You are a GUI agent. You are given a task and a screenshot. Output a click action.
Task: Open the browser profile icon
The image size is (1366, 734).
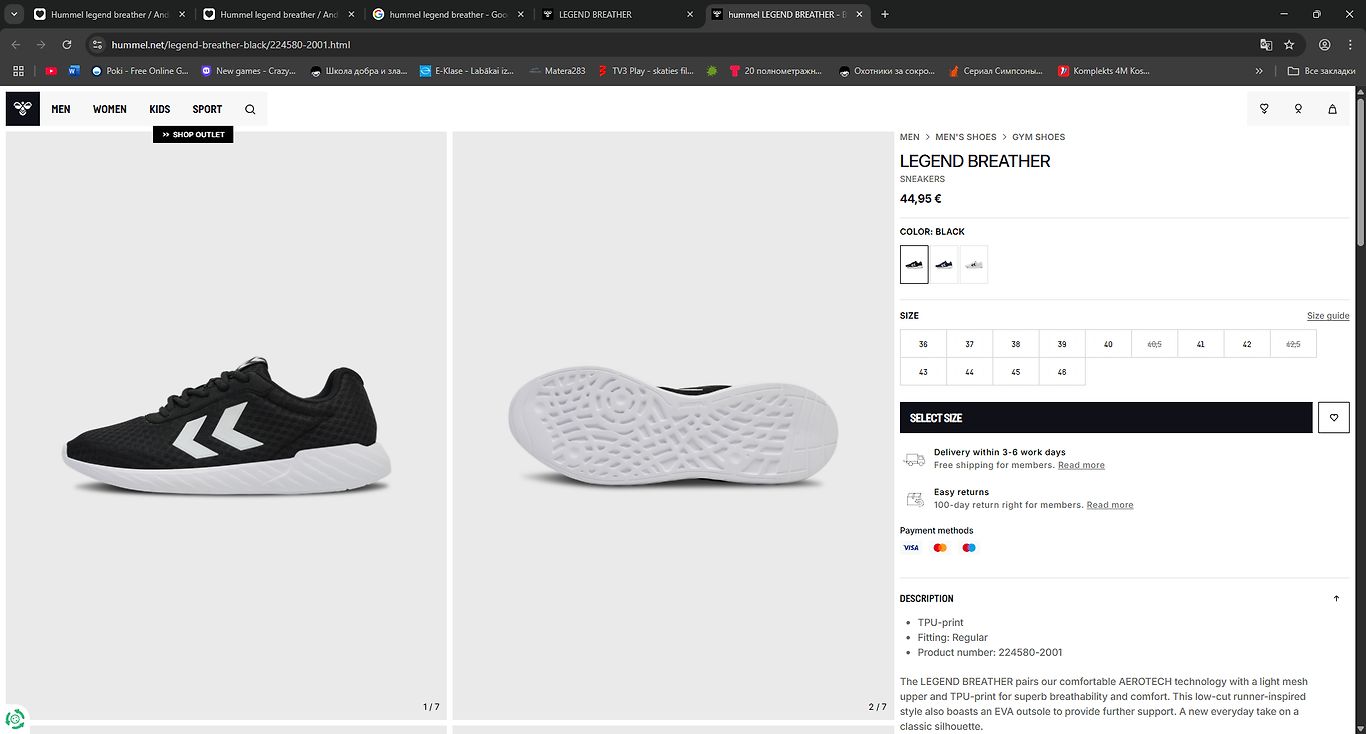[x=1324, y=45]
